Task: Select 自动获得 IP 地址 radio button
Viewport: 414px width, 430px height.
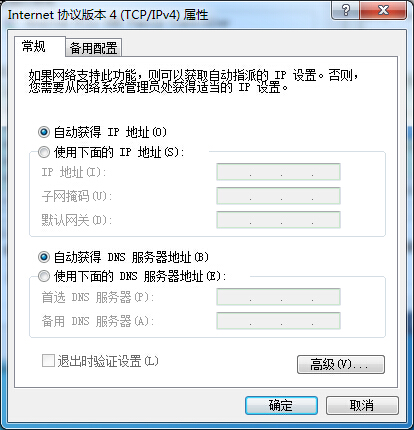Action: point(44,132)
